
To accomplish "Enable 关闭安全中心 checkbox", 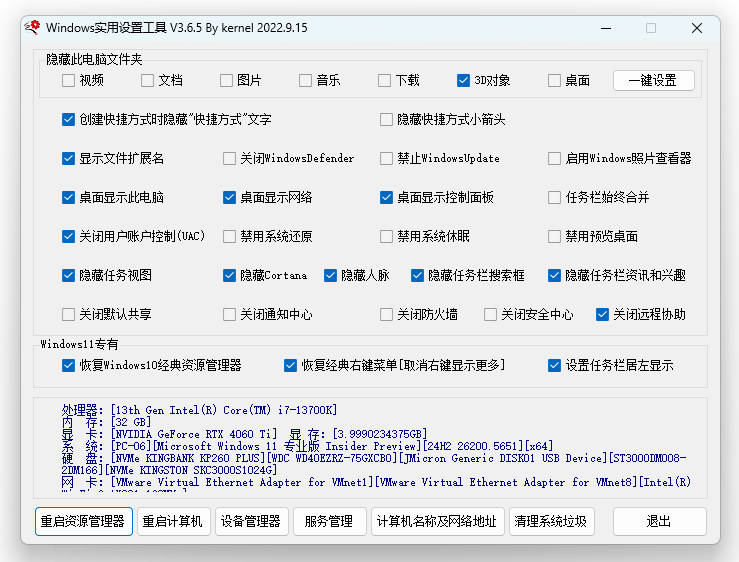I will coord(490,314).
